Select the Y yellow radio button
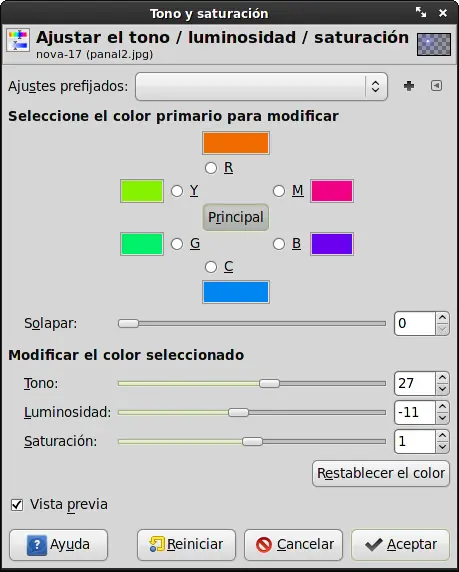This screenshot has height=572, width=459. 177,191
